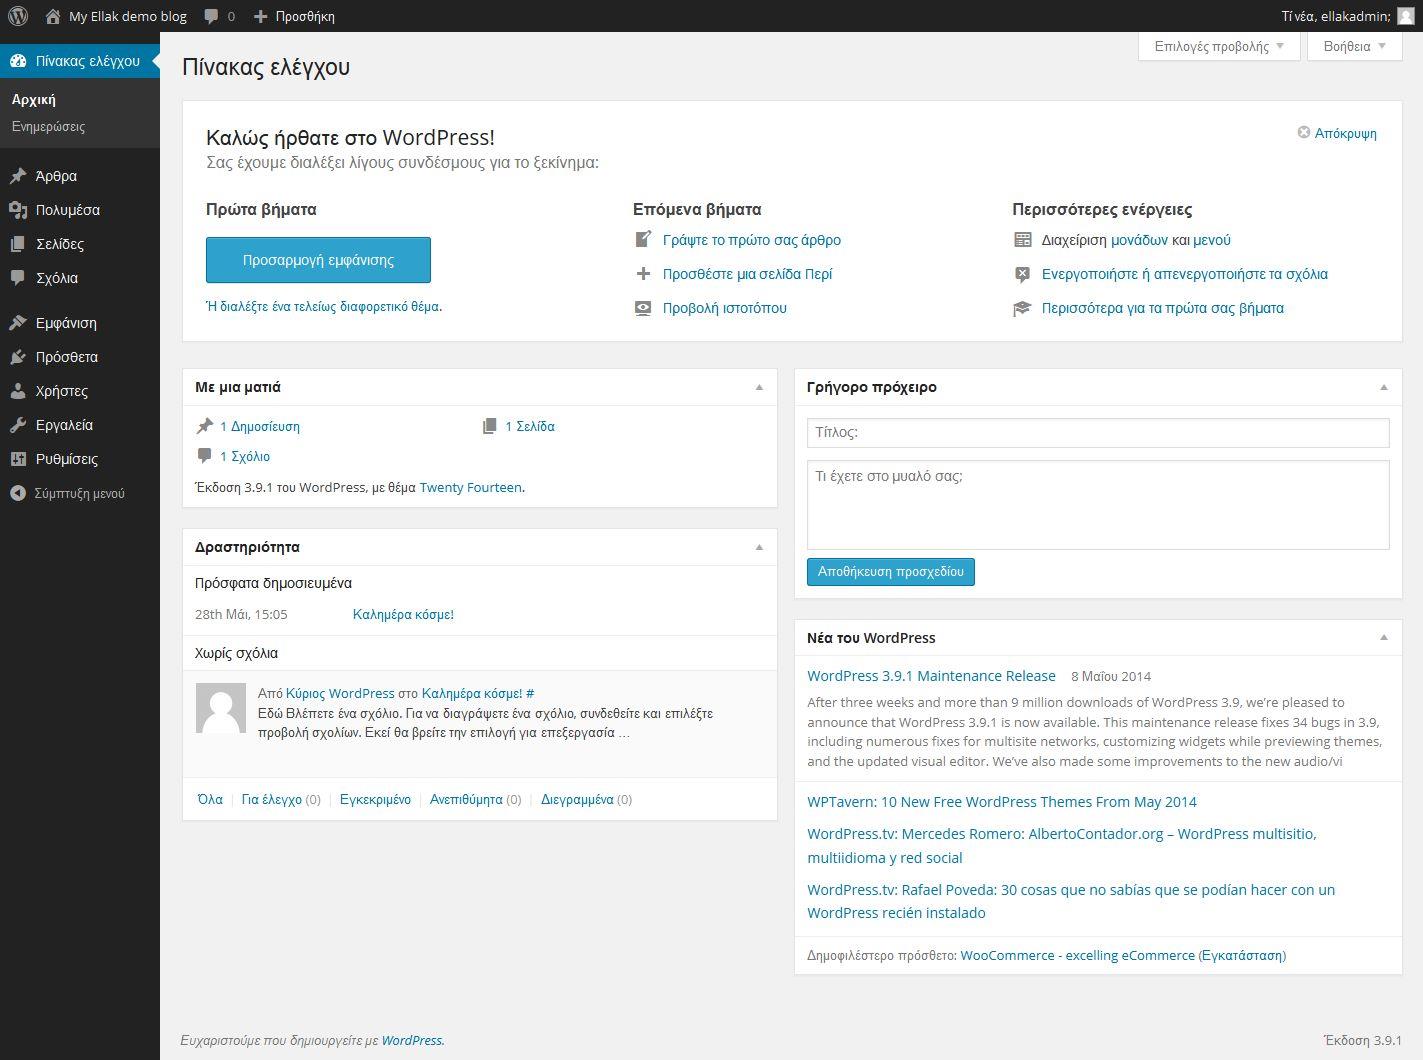The image size is (1423, 1060).
Task: Click the settings icon for Ρυθμίσεις
Action: (18, 459)
